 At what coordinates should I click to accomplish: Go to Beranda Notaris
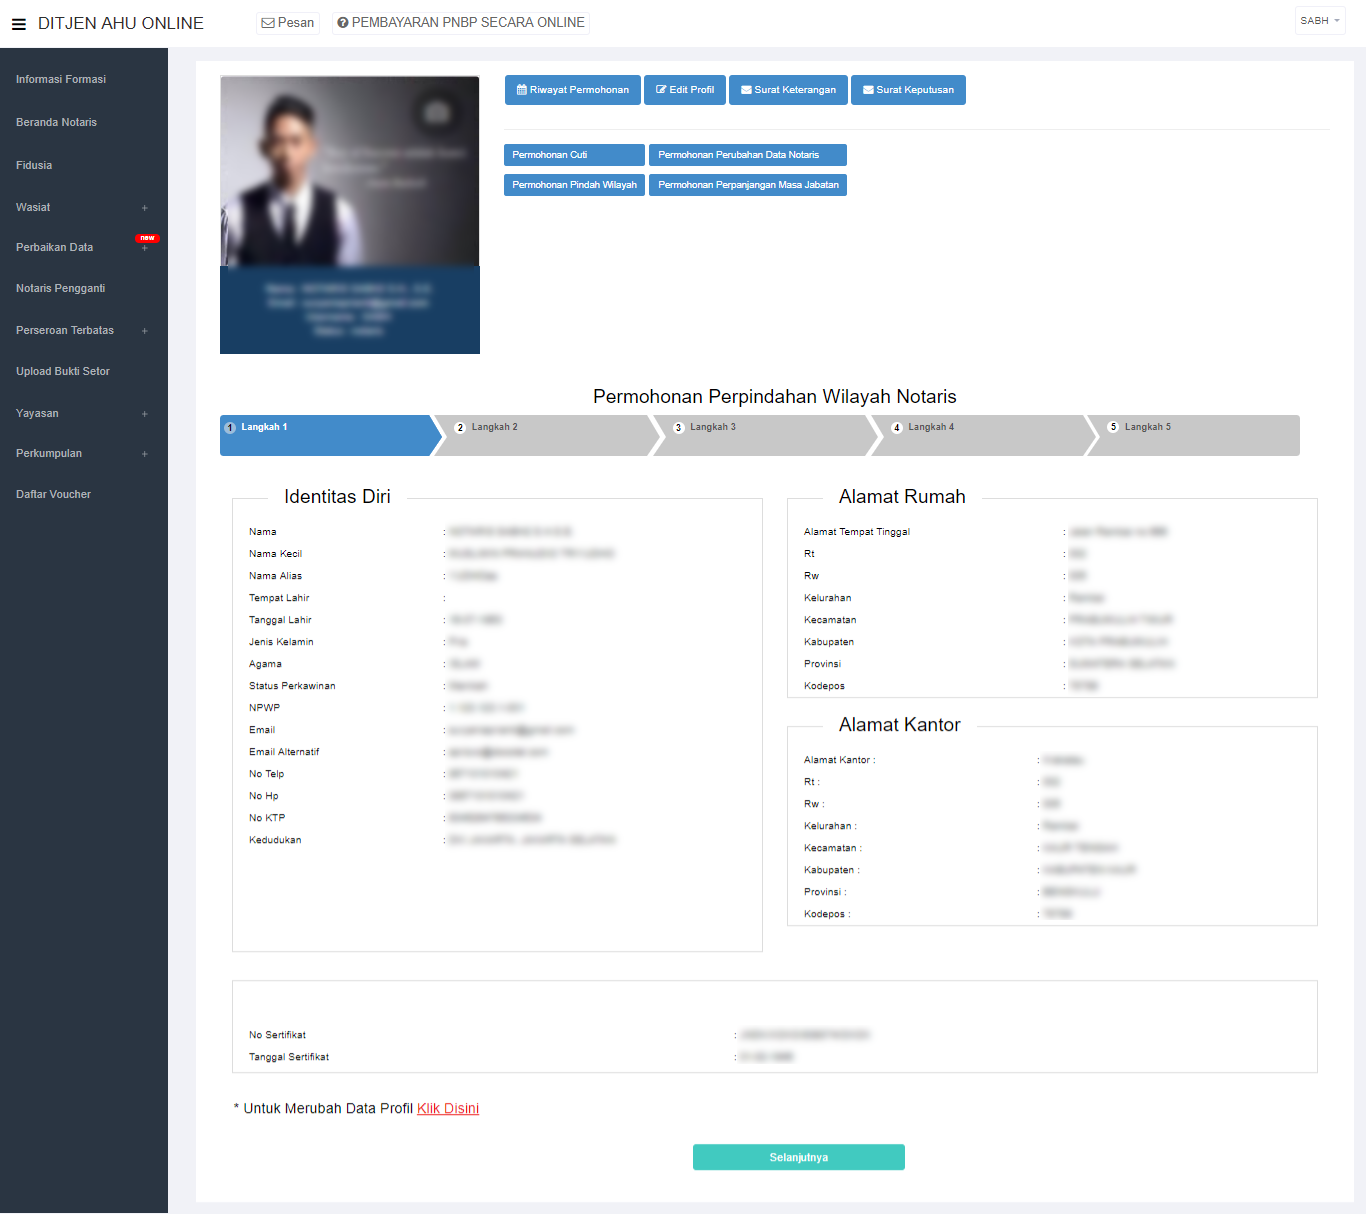(x=56, y=122)
